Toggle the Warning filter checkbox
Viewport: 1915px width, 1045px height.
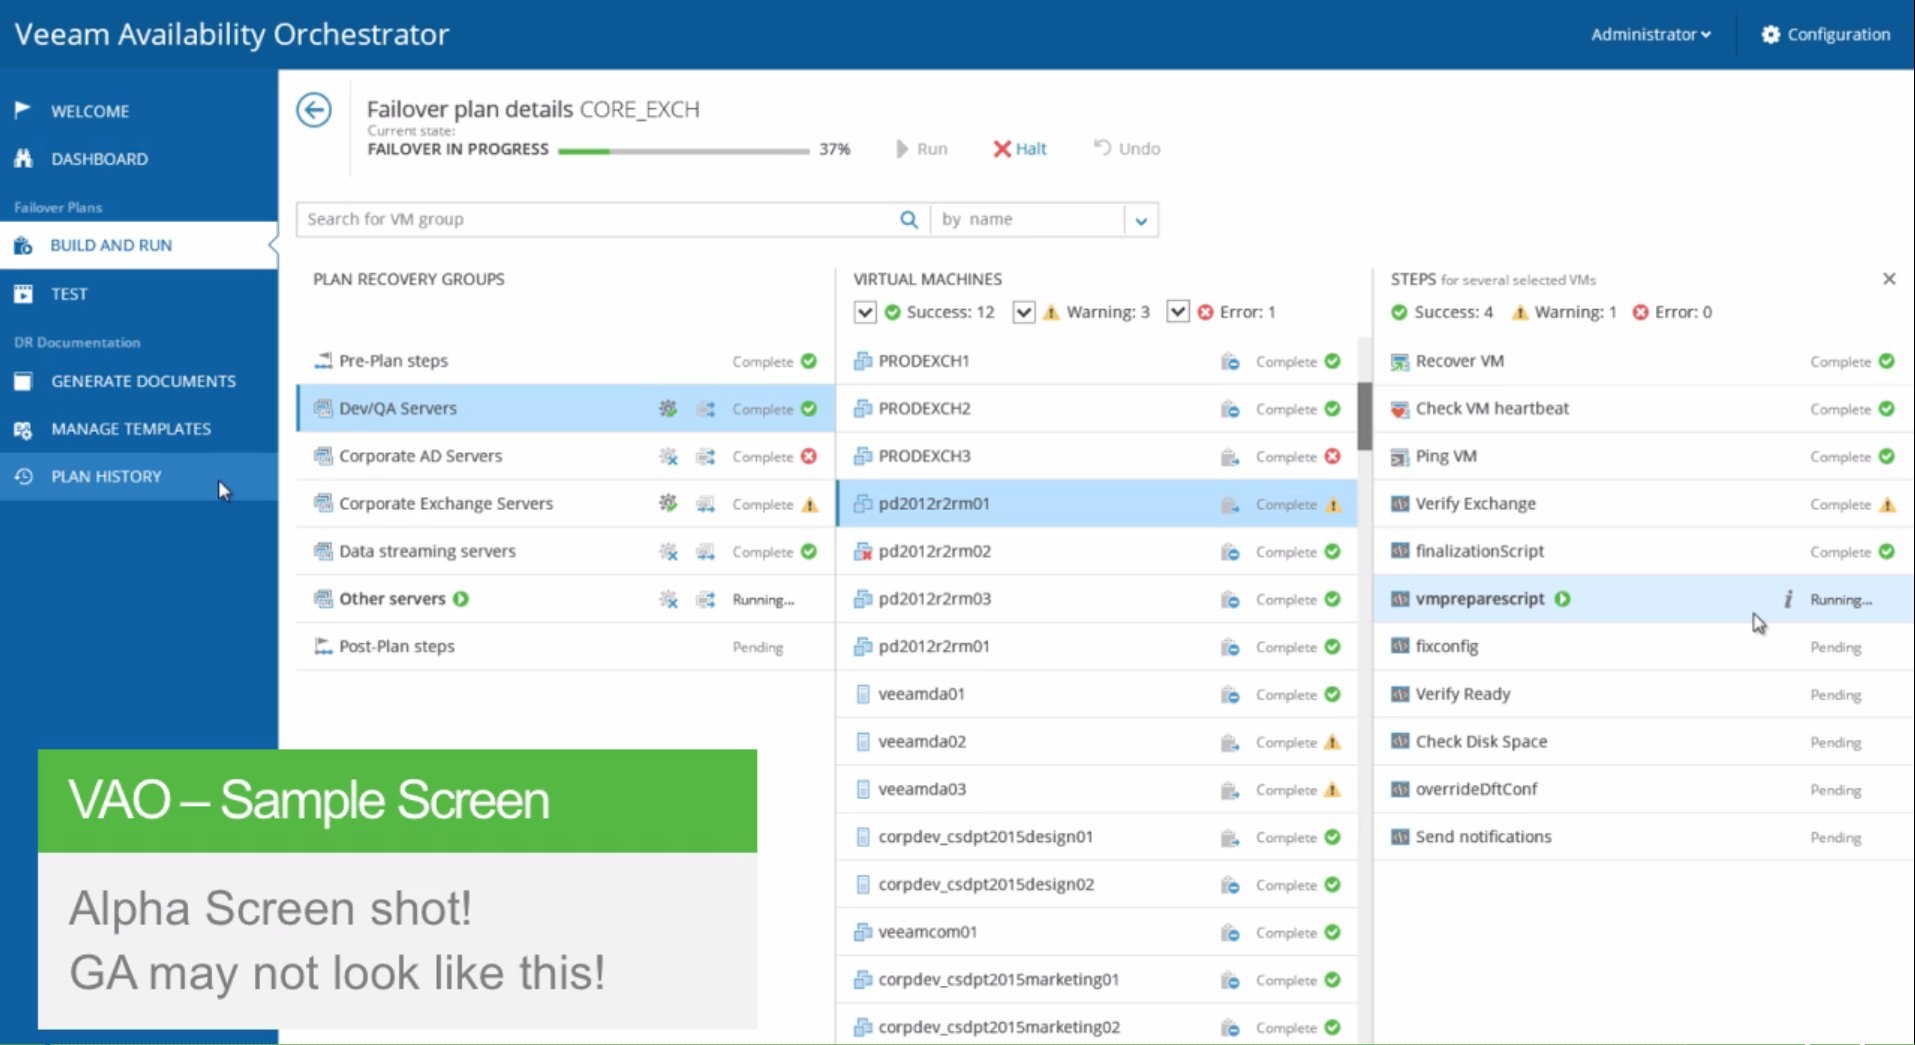pyautogui.click(x=1023, y=312)
